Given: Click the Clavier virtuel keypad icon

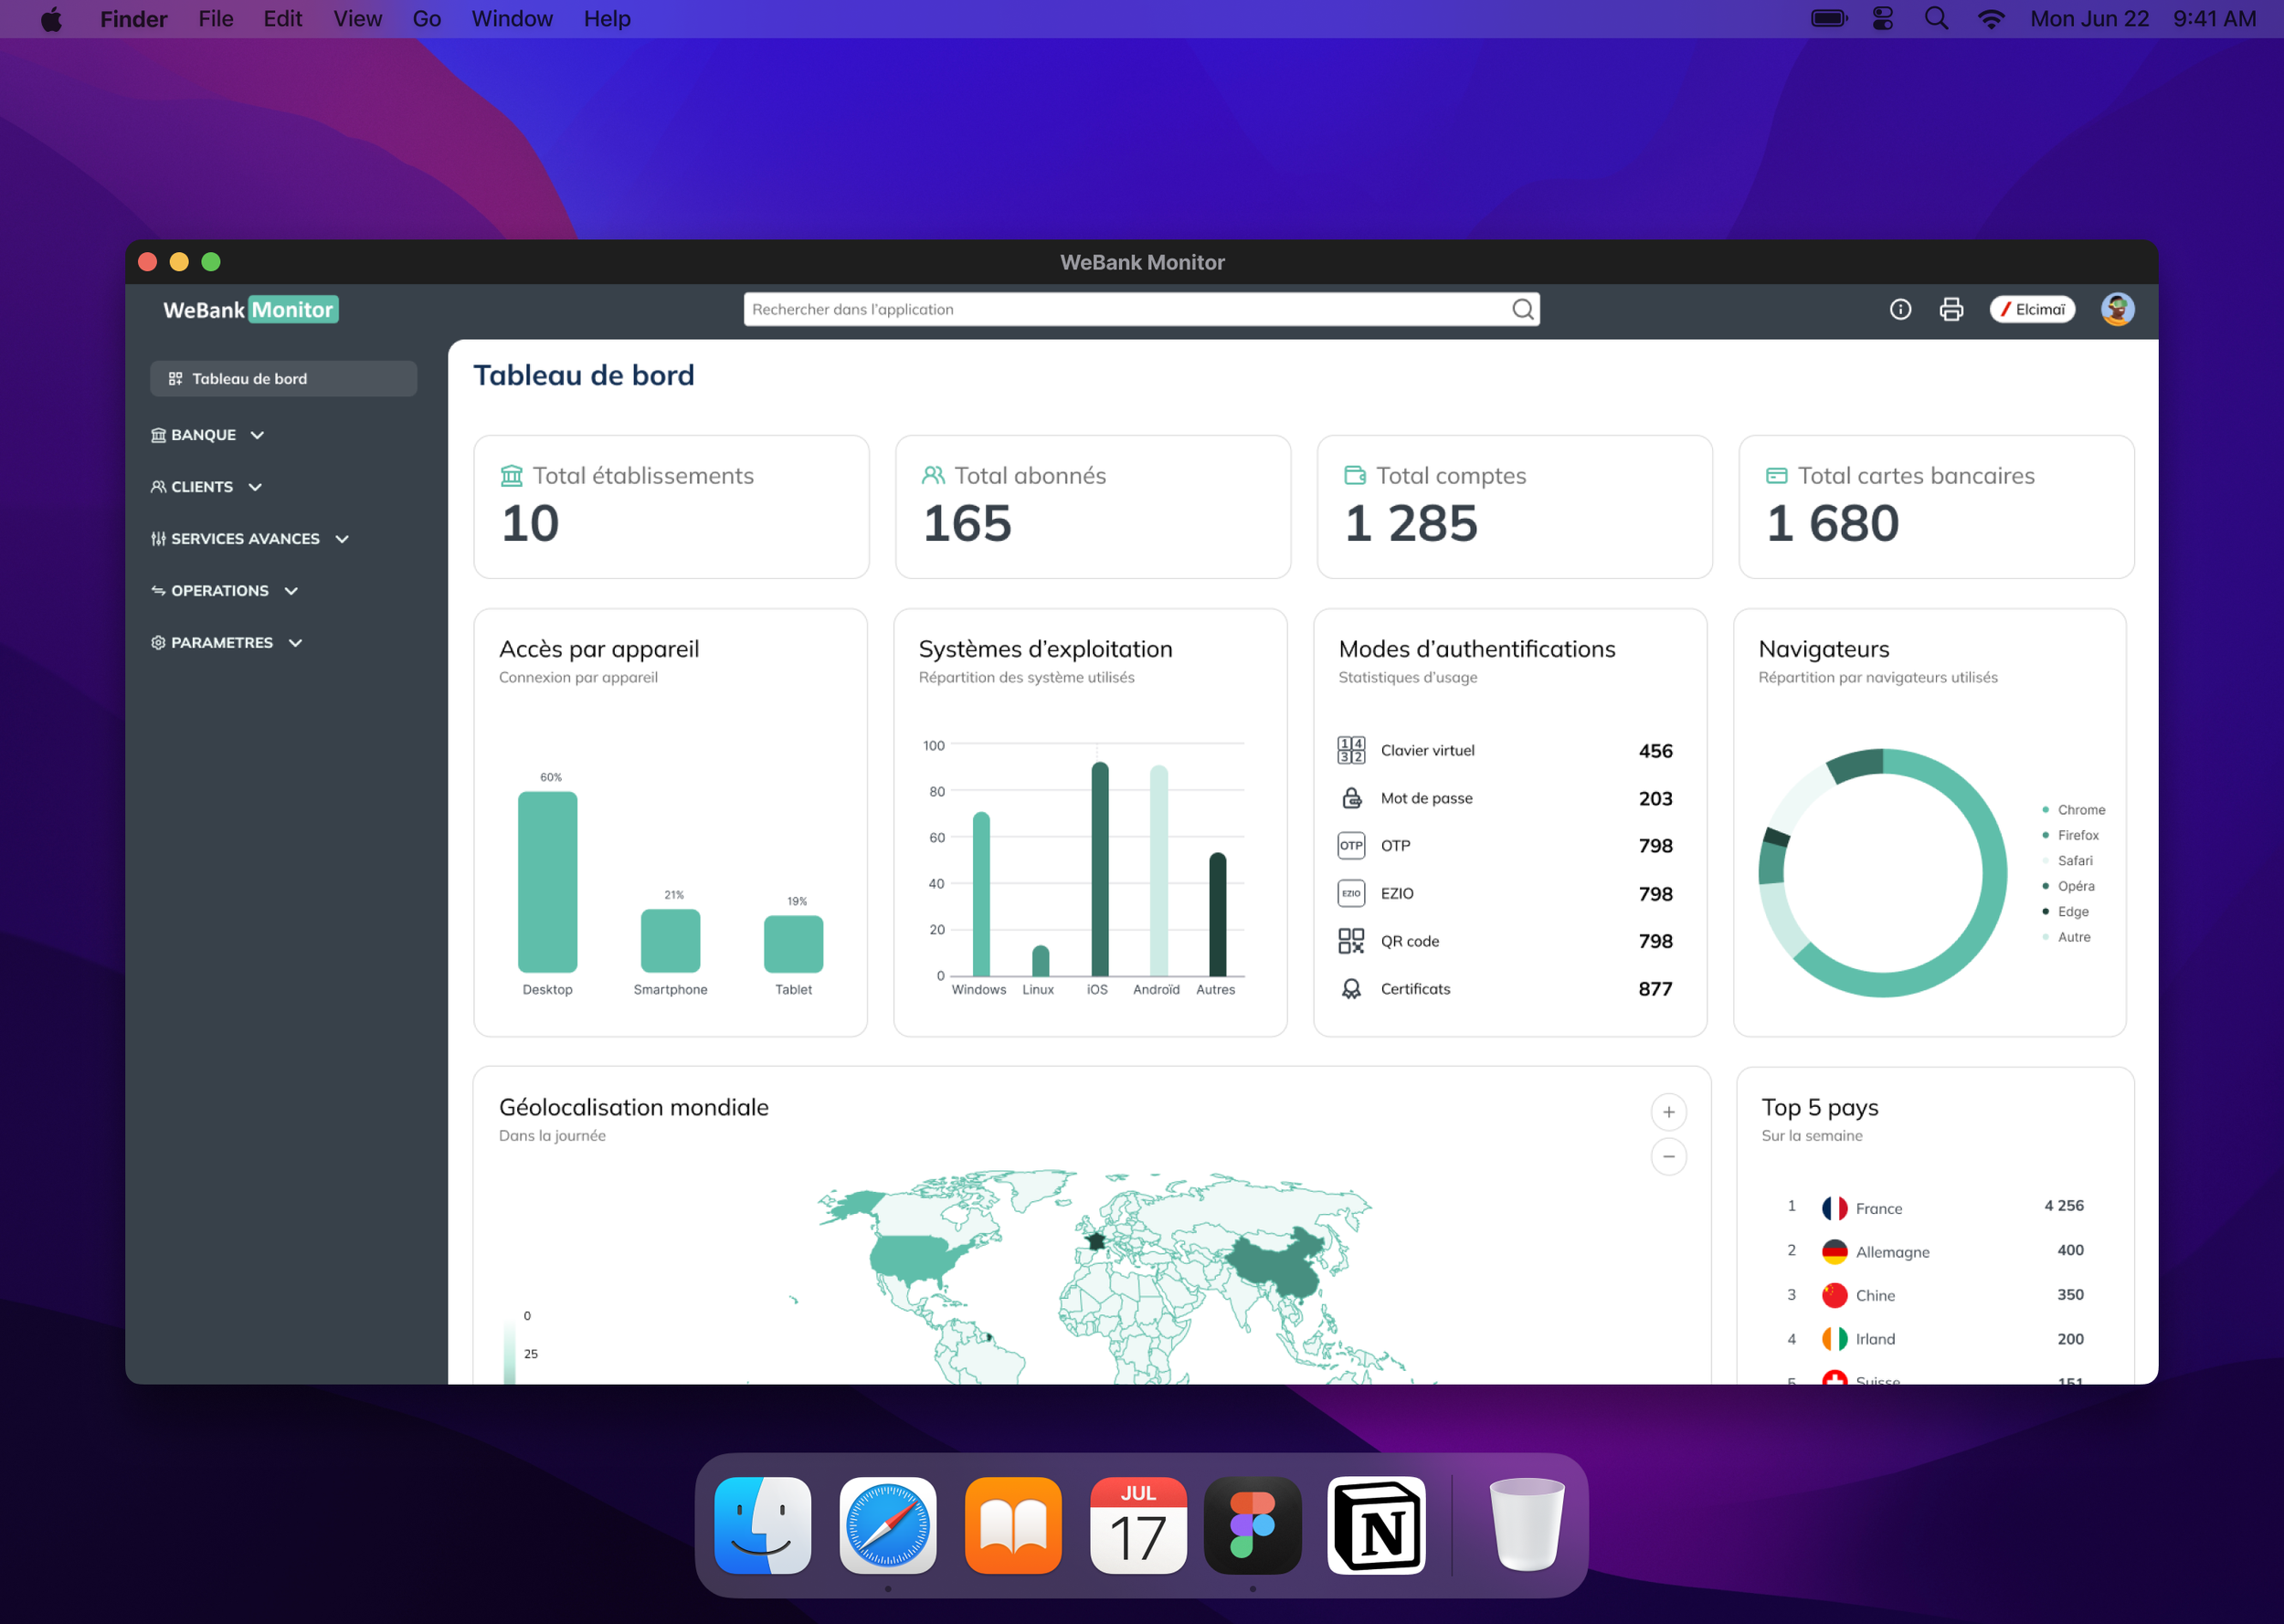Looking at the screenshot, I should coord(1351,750).
